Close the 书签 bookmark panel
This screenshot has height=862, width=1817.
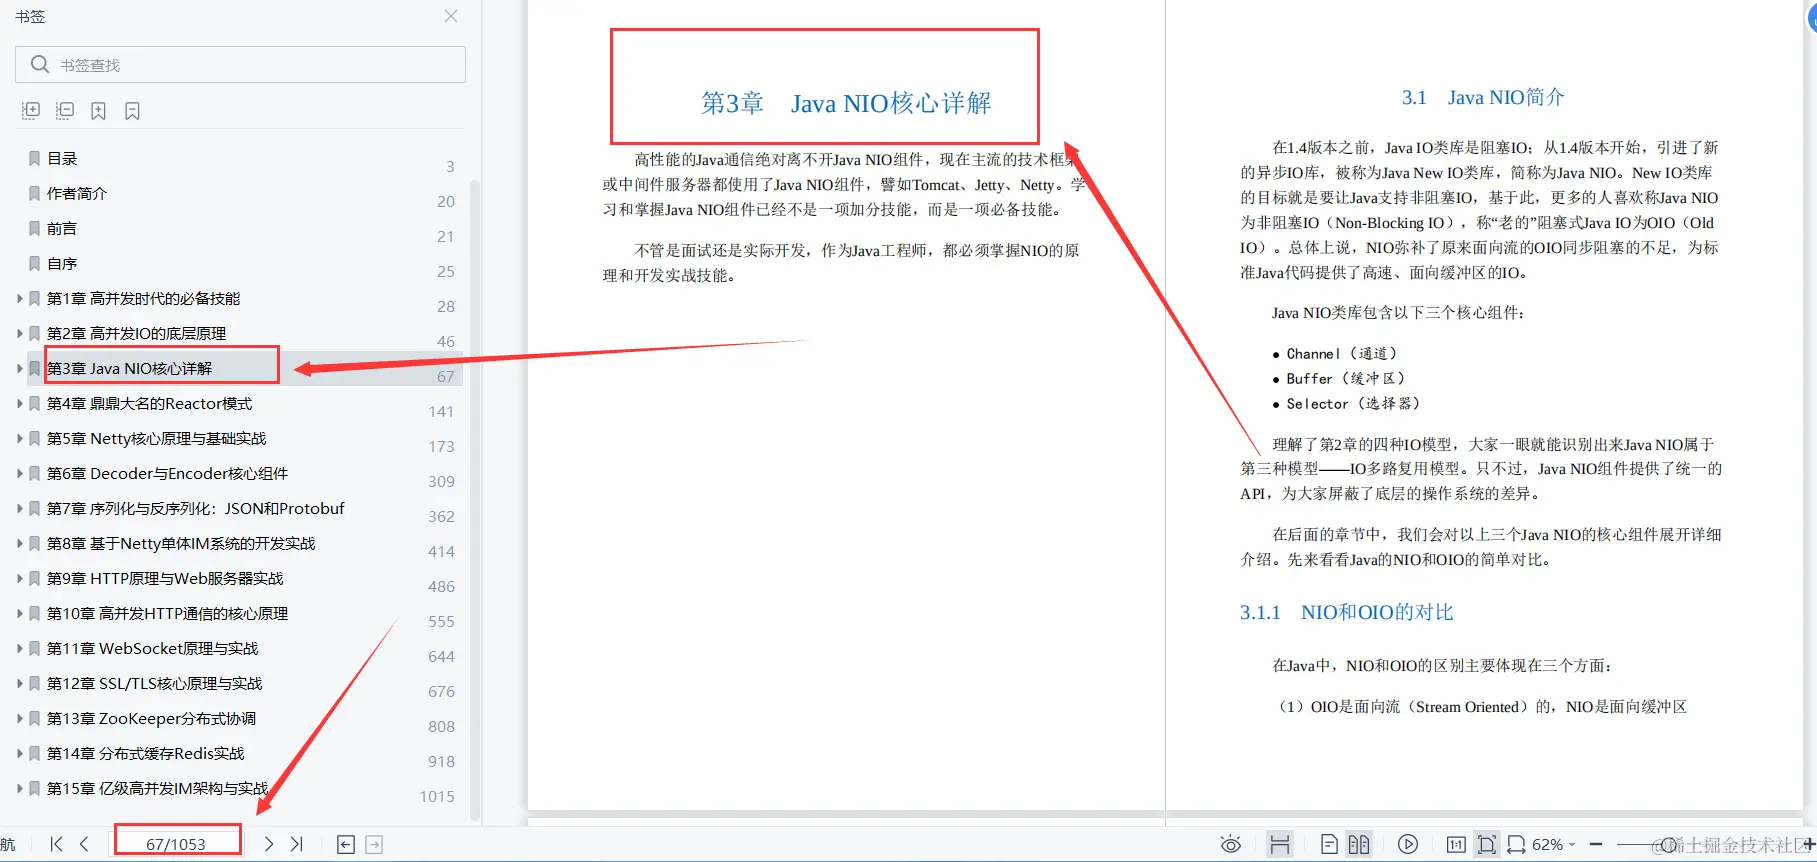[451, 16]
